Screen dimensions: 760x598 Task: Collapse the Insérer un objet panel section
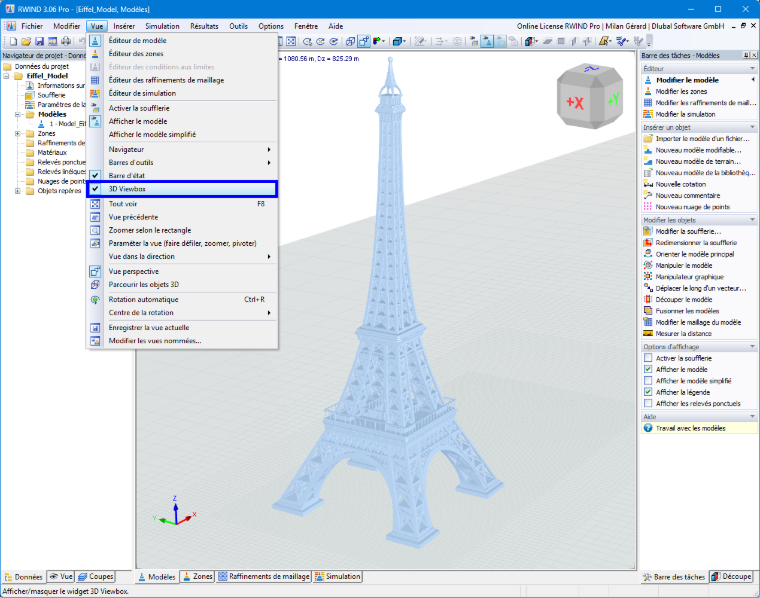(753, 127)
